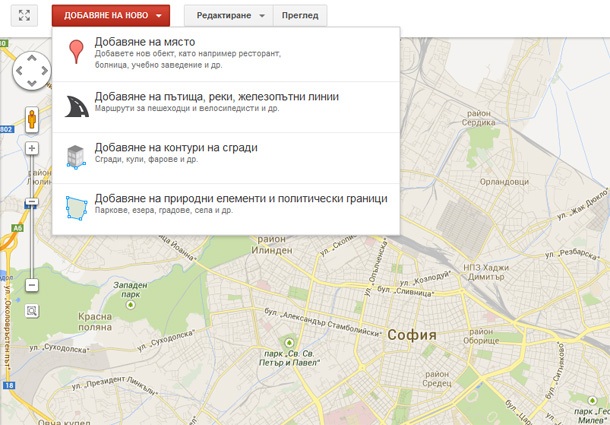Pan map left with the left arrow
610x425 pixels.
click(19, 70)
